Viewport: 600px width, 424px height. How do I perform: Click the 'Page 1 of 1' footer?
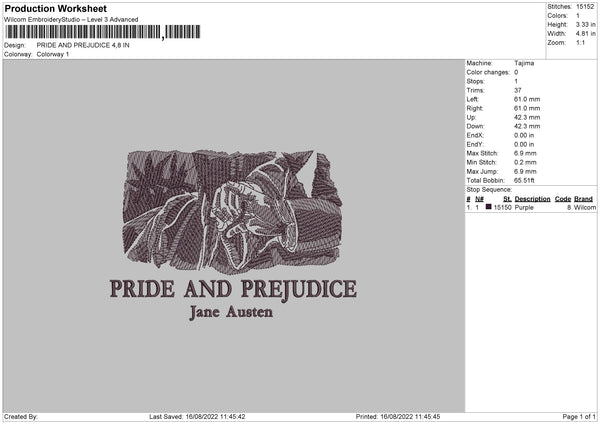pyautogui.click(x=579, y=416)
